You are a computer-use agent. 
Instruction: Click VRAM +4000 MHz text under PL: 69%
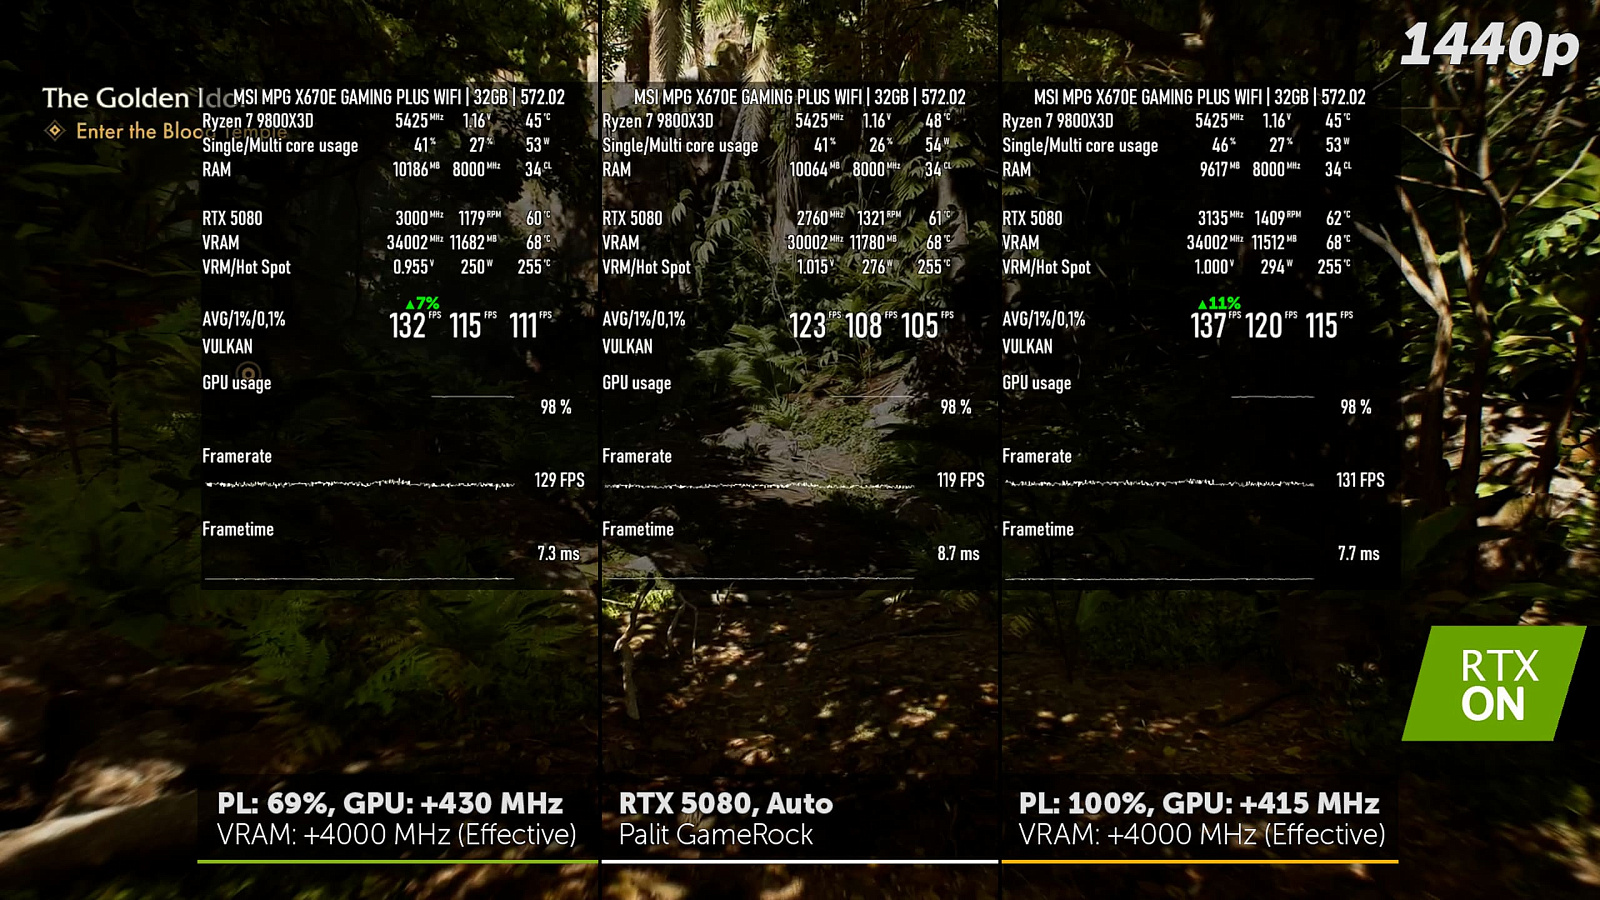point(397,835)
